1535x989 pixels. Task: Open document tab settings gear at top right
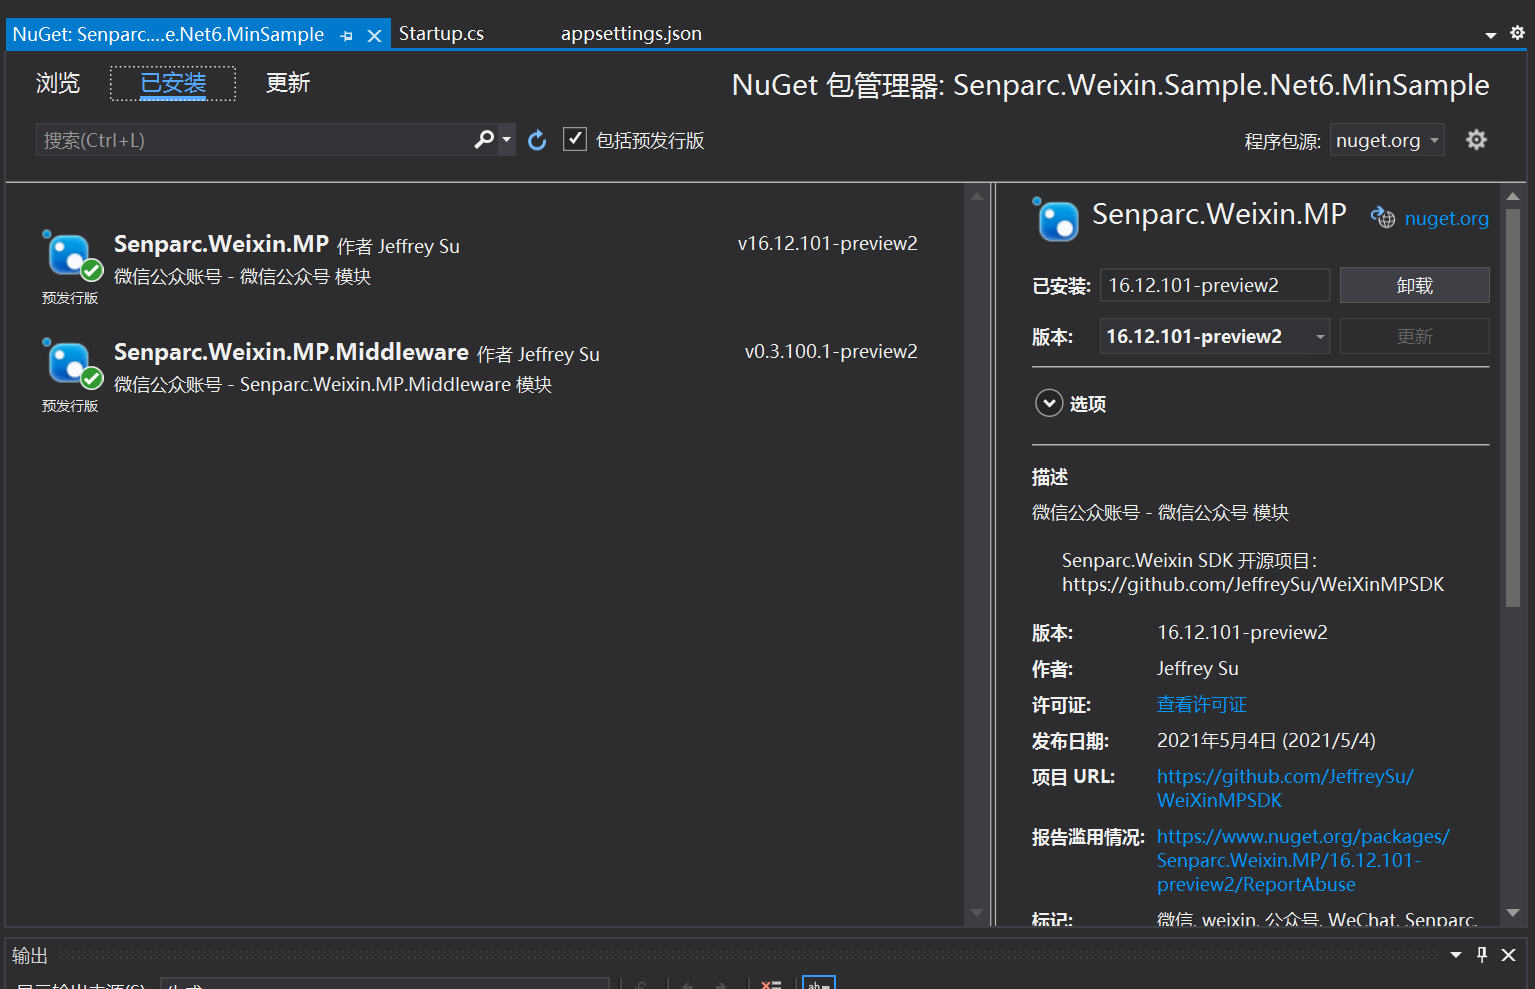tap(1517, 33)
